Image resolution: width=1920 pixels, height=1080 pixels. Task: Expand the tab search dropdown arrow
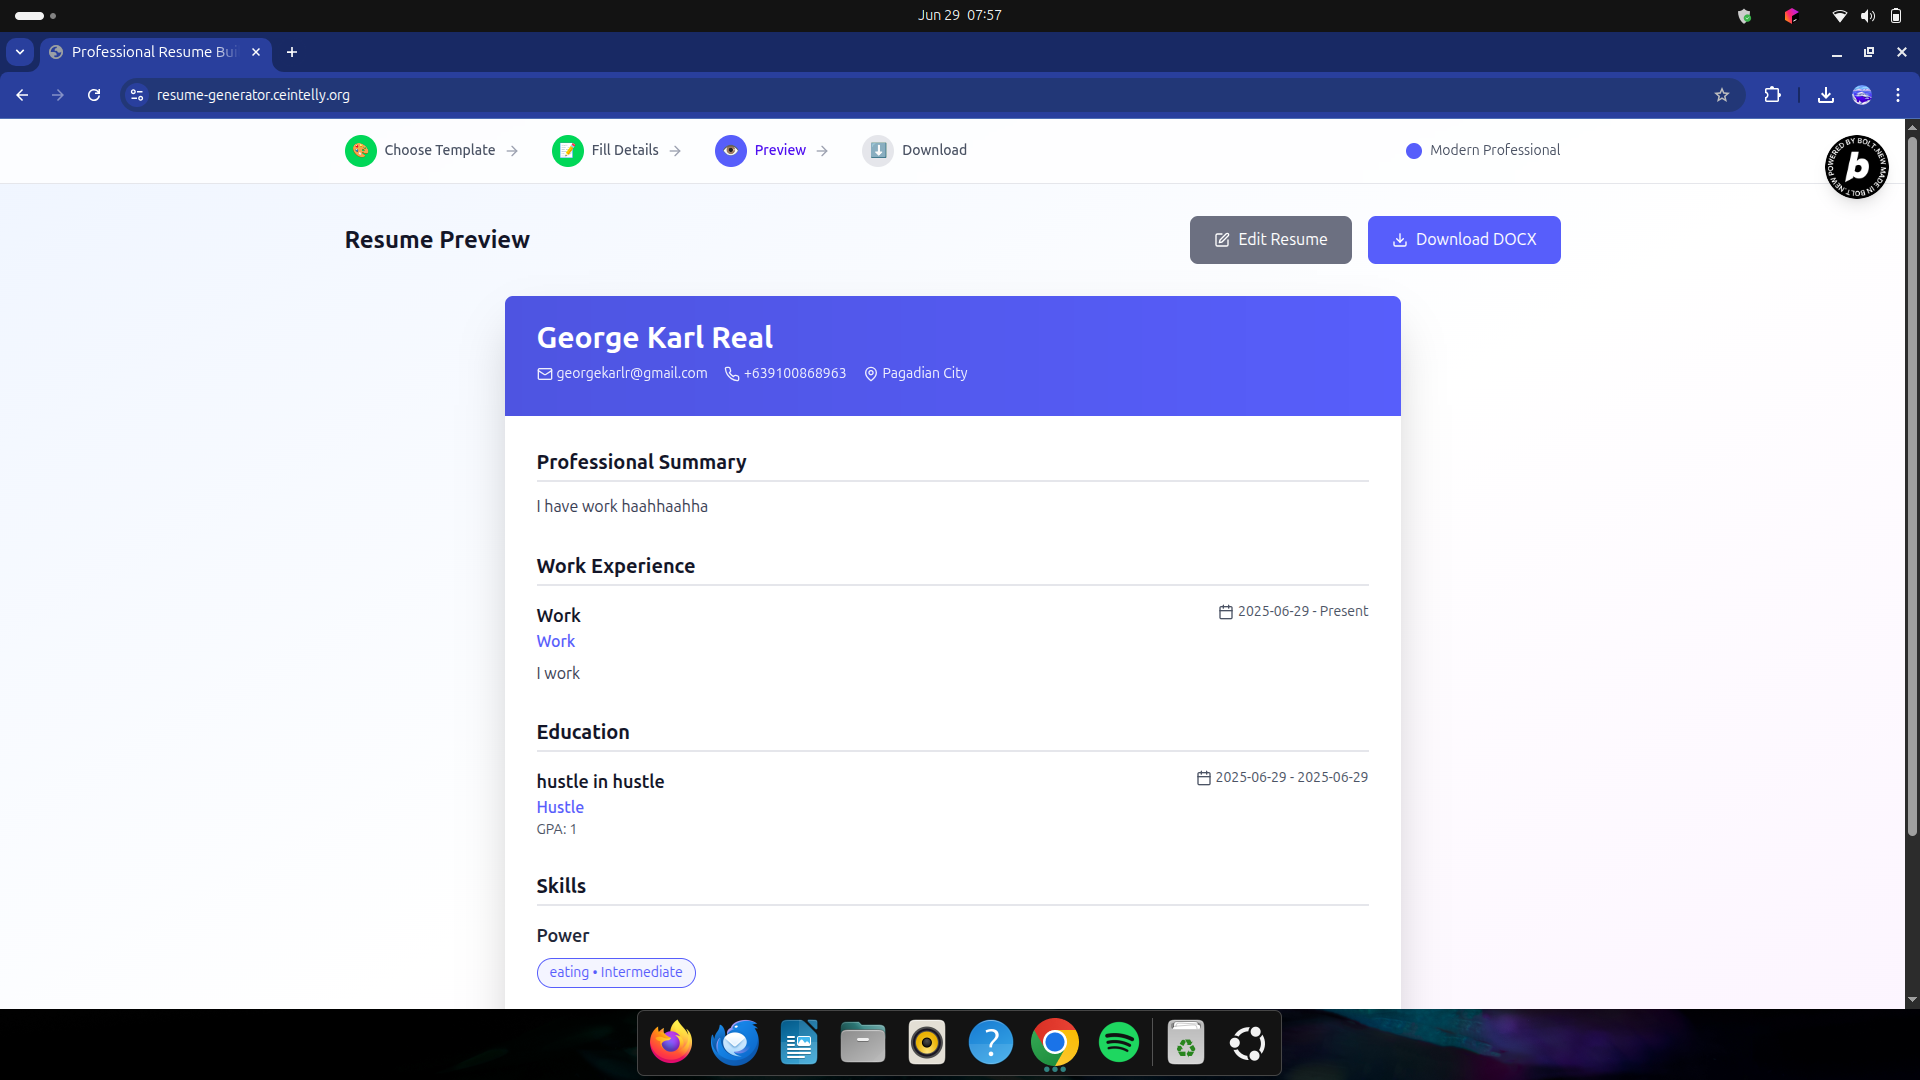tap(20, 52)
